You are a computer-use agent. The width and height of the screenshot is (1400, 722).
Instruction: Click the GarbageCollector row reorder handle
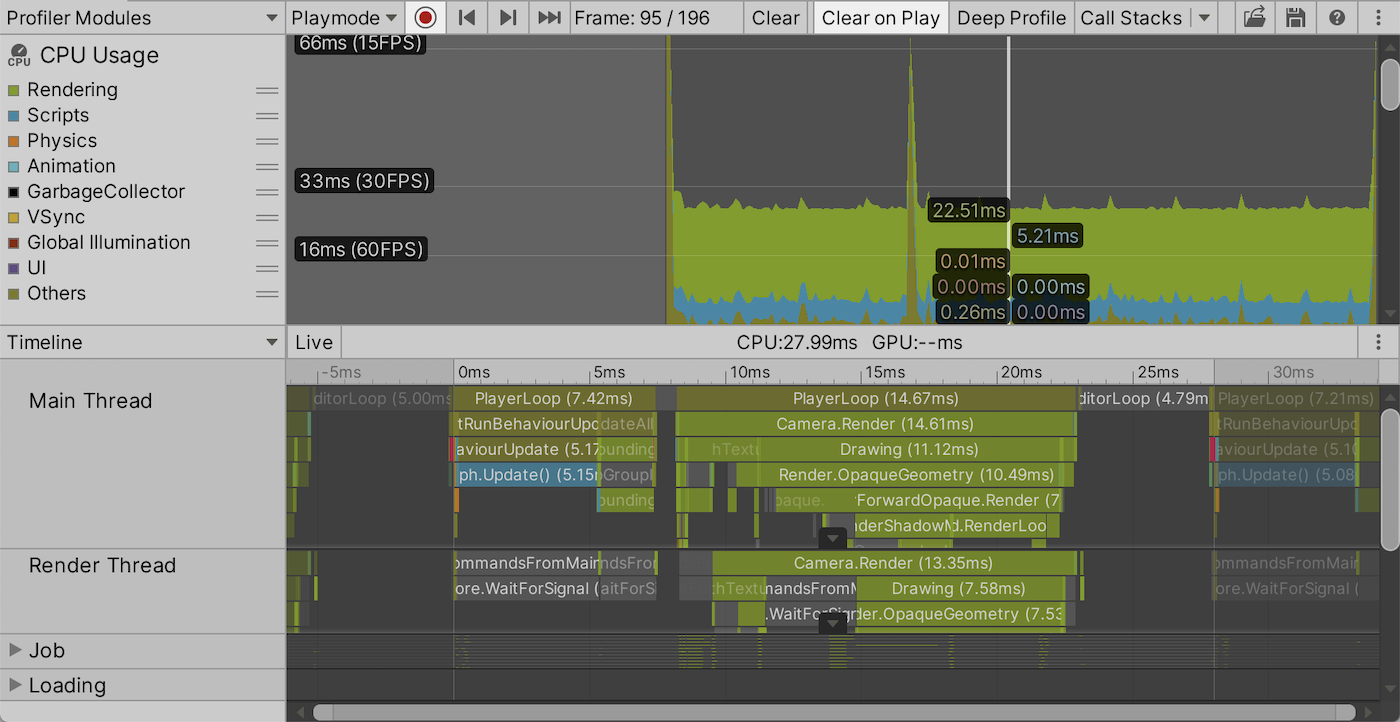(267, 192)
